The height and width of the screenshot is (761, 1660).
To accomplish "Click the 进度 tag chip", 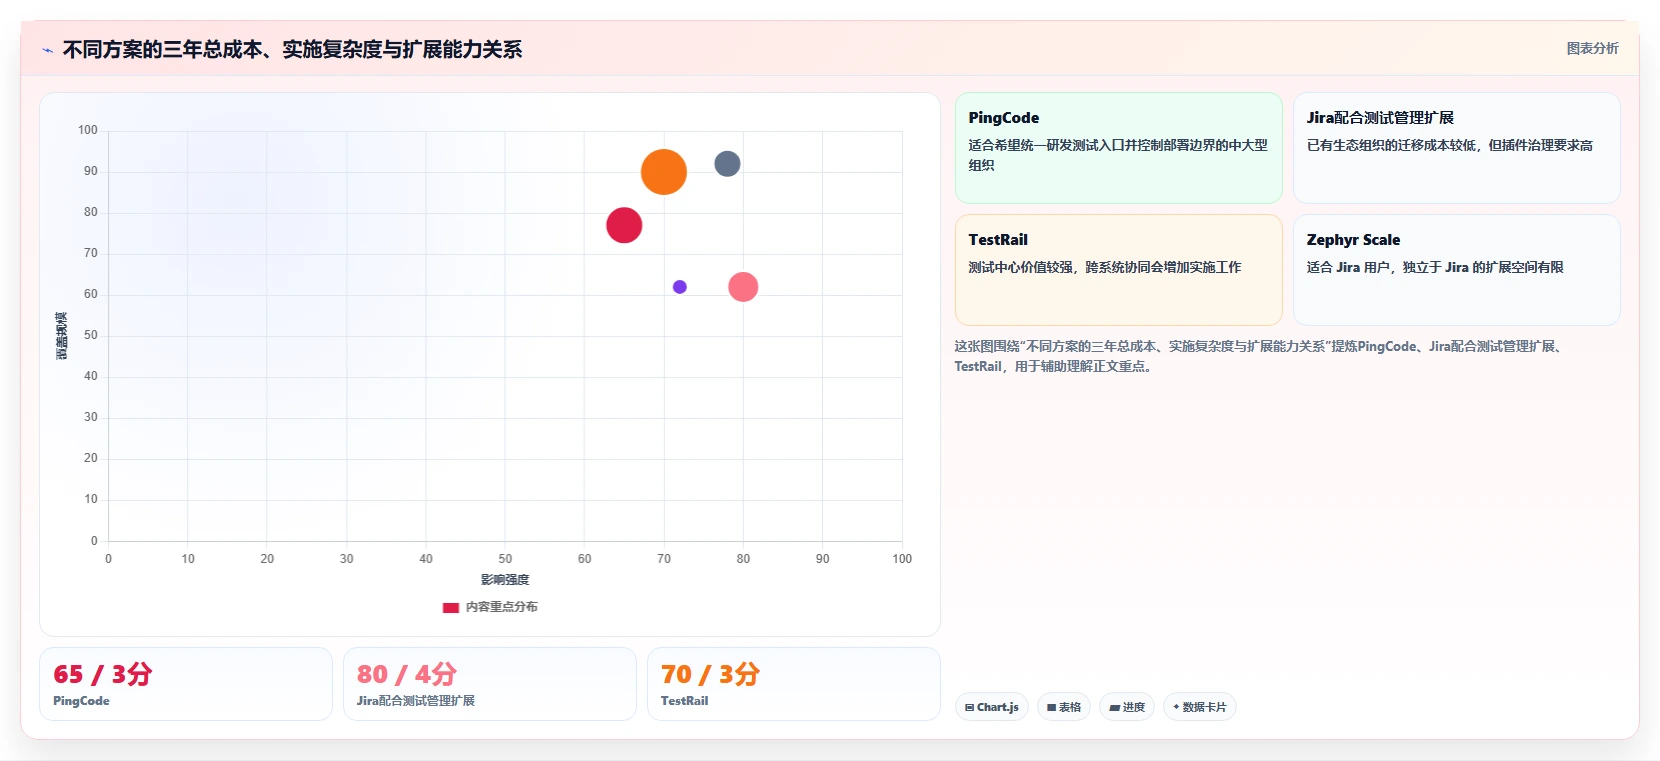I will click(x=1127, y=707).
